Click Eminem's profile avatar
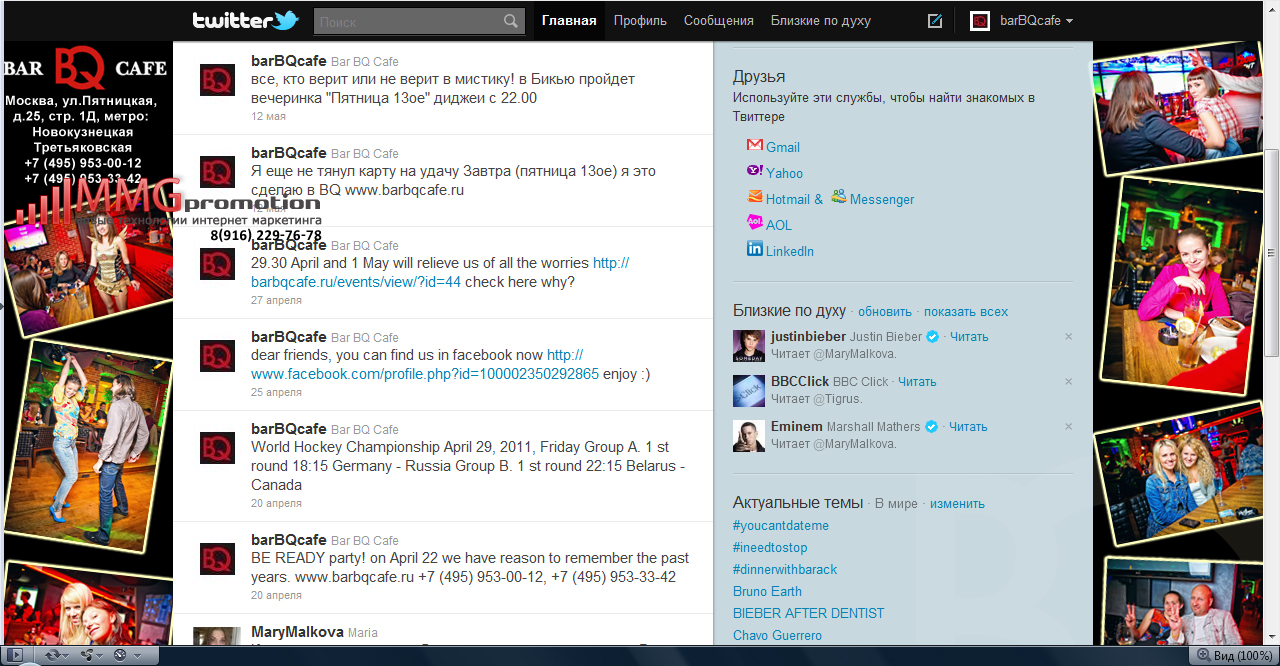 pyautogui.click(x=749, y=435)
